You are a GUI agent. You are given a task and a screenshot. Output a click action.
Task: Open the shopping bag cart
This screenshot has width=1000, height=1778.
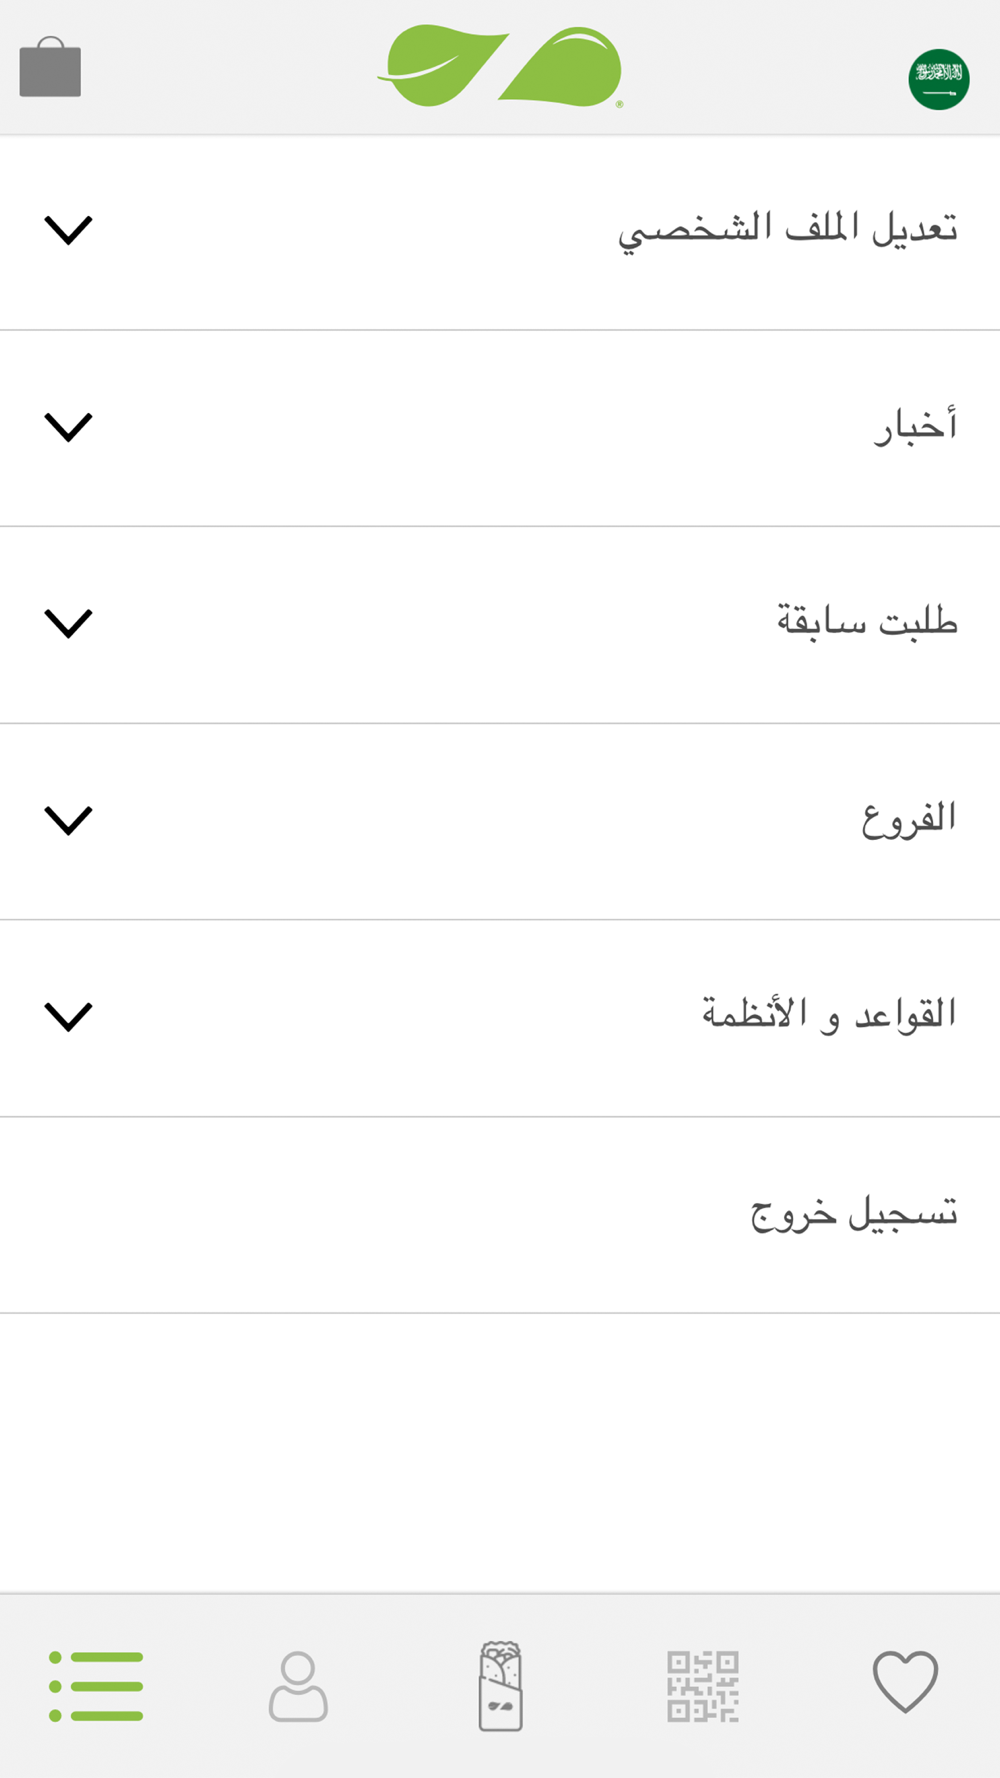pos(50,68)
